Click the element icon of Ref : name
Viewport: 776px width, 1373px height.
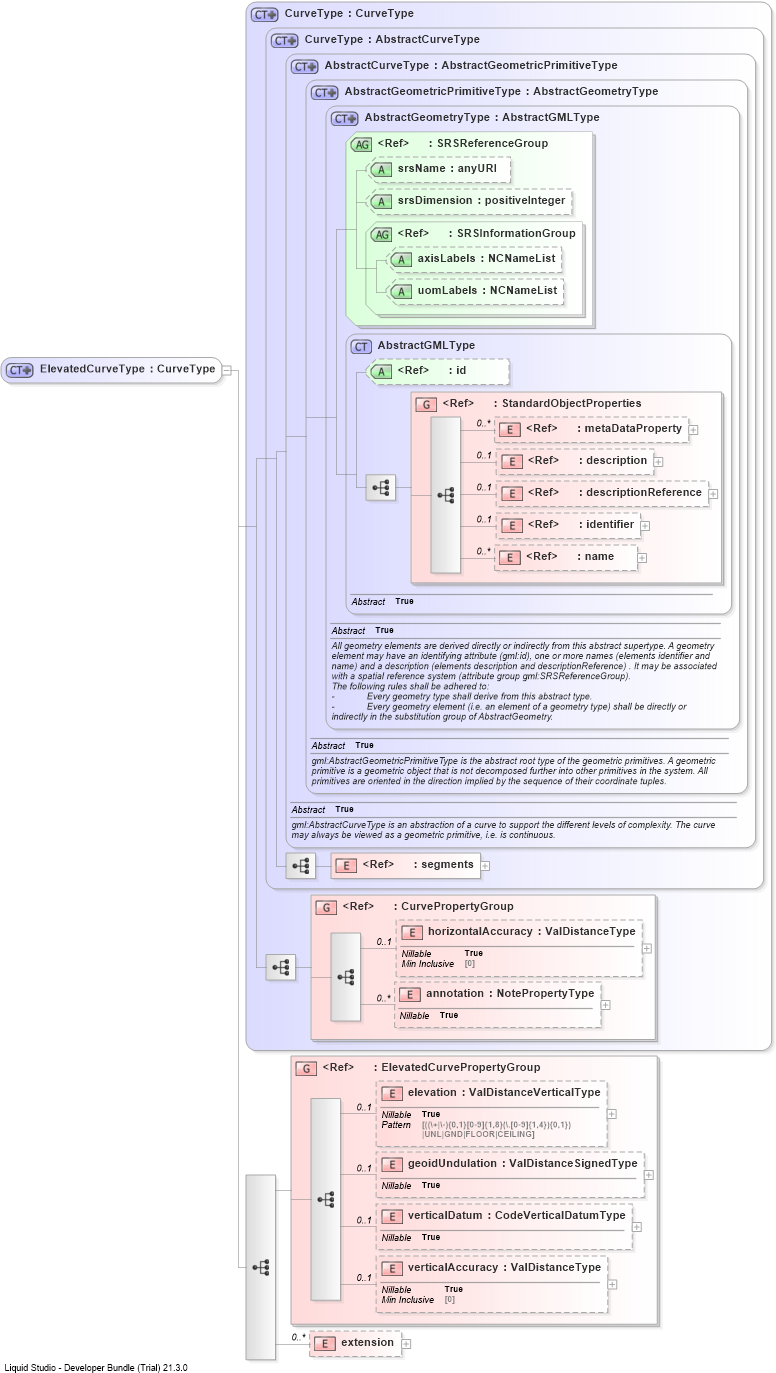click(510, 557)
